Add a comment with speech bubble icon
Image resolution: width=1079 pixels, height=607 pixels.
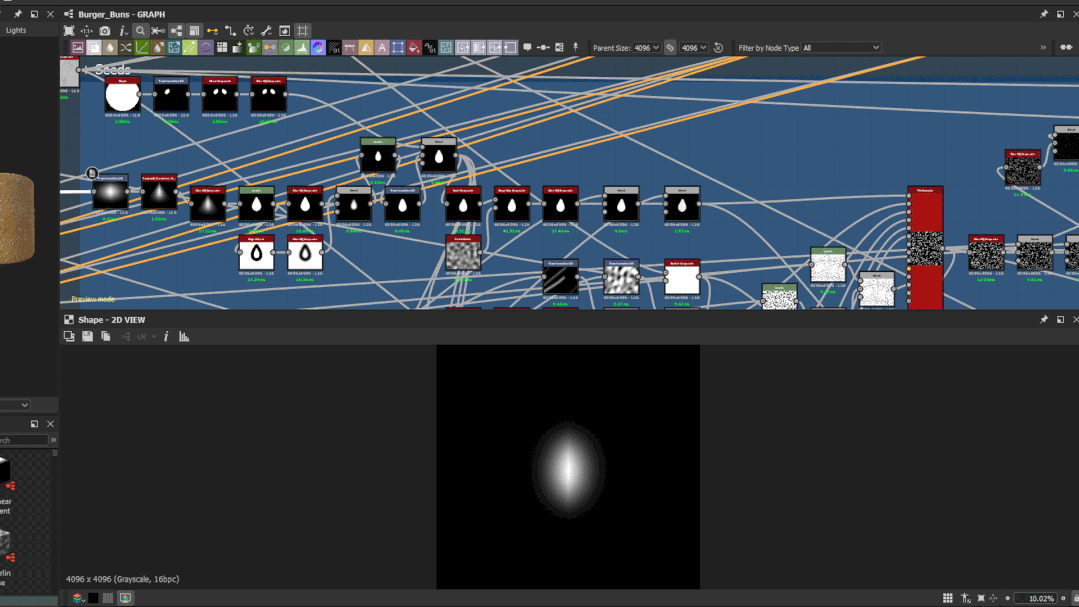tap(527, 47)
